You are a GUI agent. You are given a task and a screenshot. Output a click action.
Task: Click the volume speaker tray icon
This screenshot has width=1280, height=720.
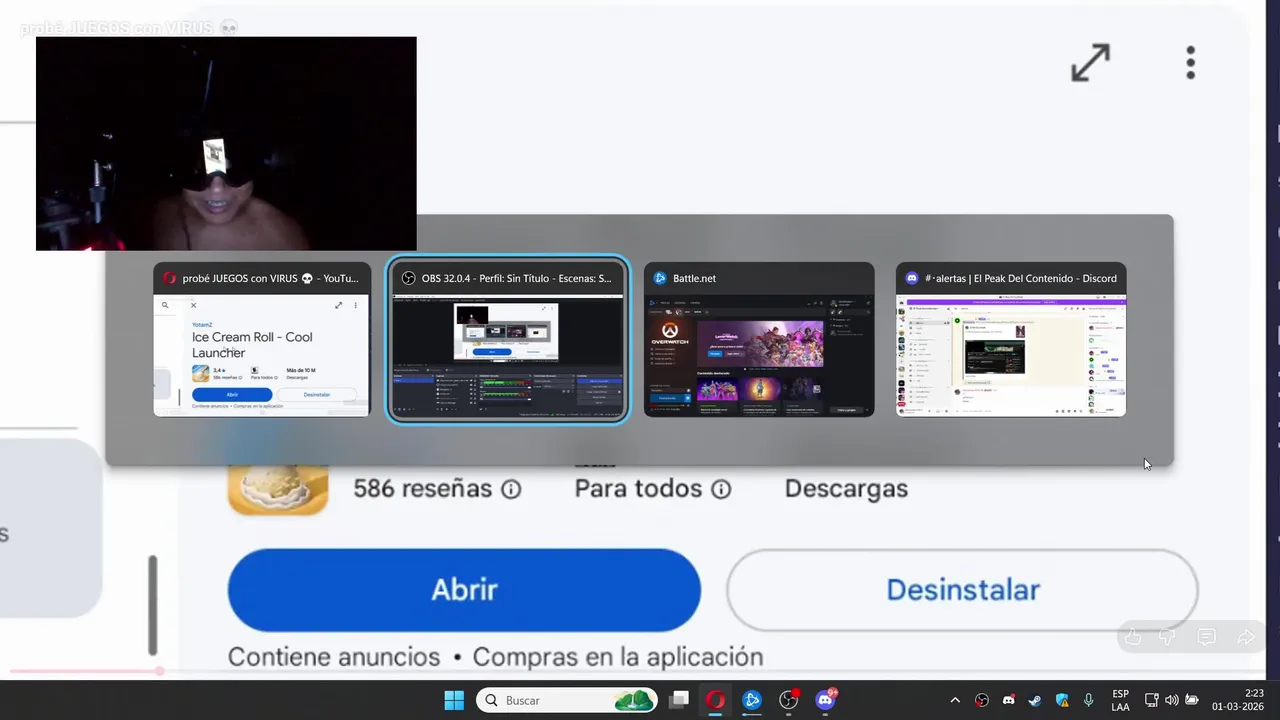(1171, 700)
